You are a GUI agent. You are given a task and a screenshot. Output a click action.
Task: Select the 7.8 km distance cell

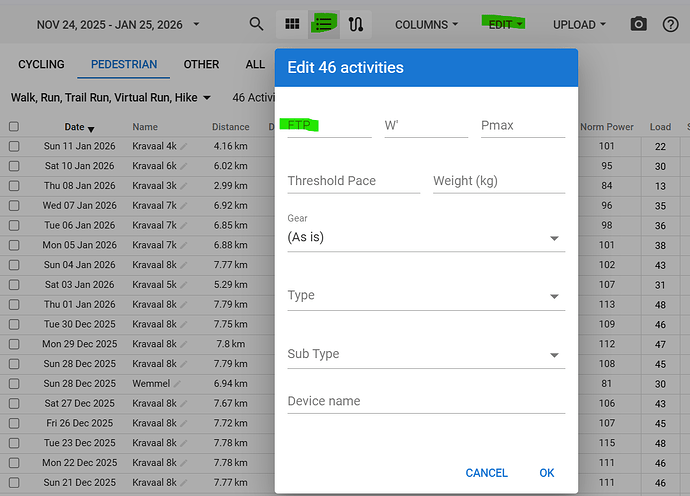click(x=231, y=344)
